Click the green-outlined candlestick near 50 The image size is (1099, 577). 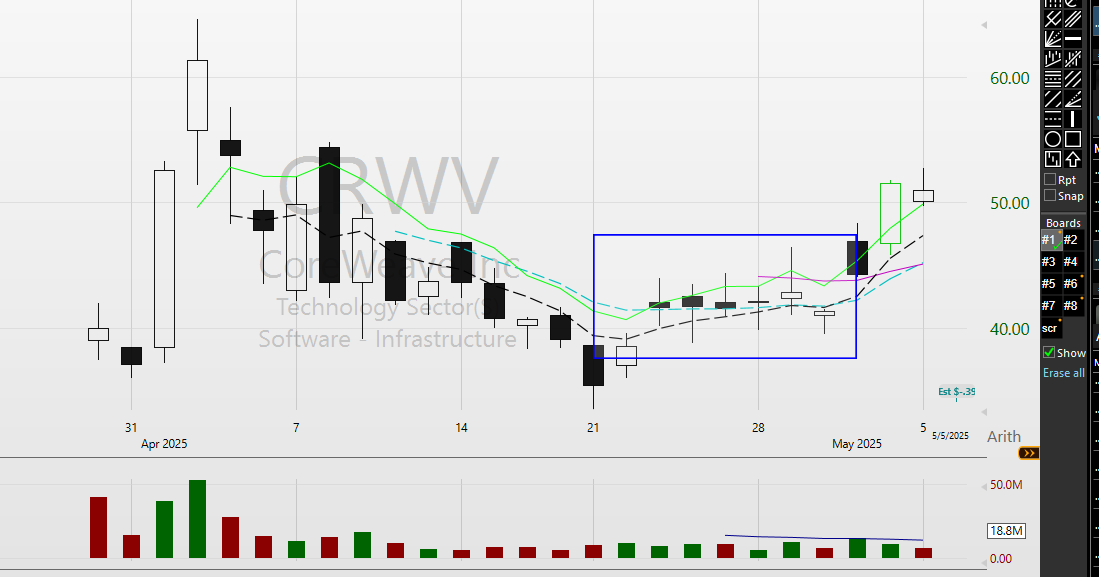pos(890,214)
